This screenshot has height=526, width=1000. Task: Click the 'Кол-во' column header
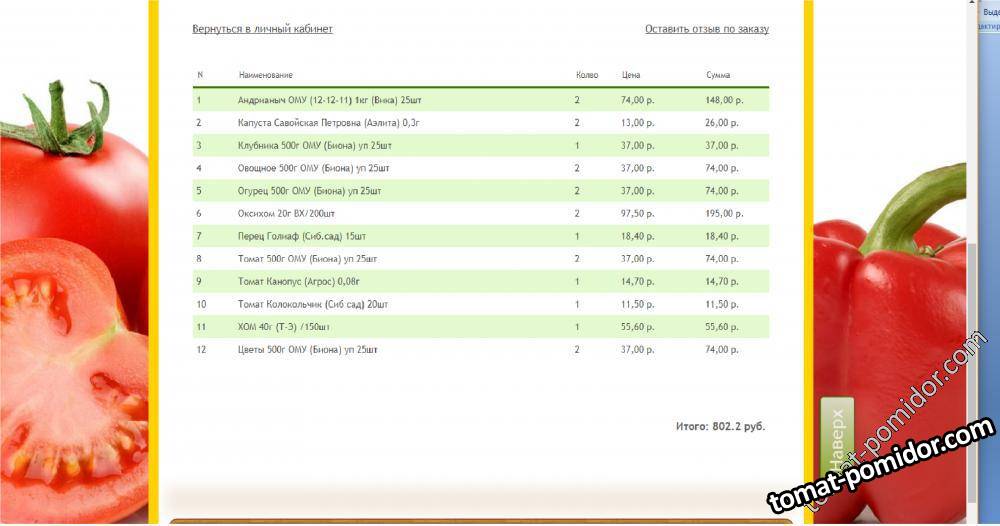tap(587, 75)
